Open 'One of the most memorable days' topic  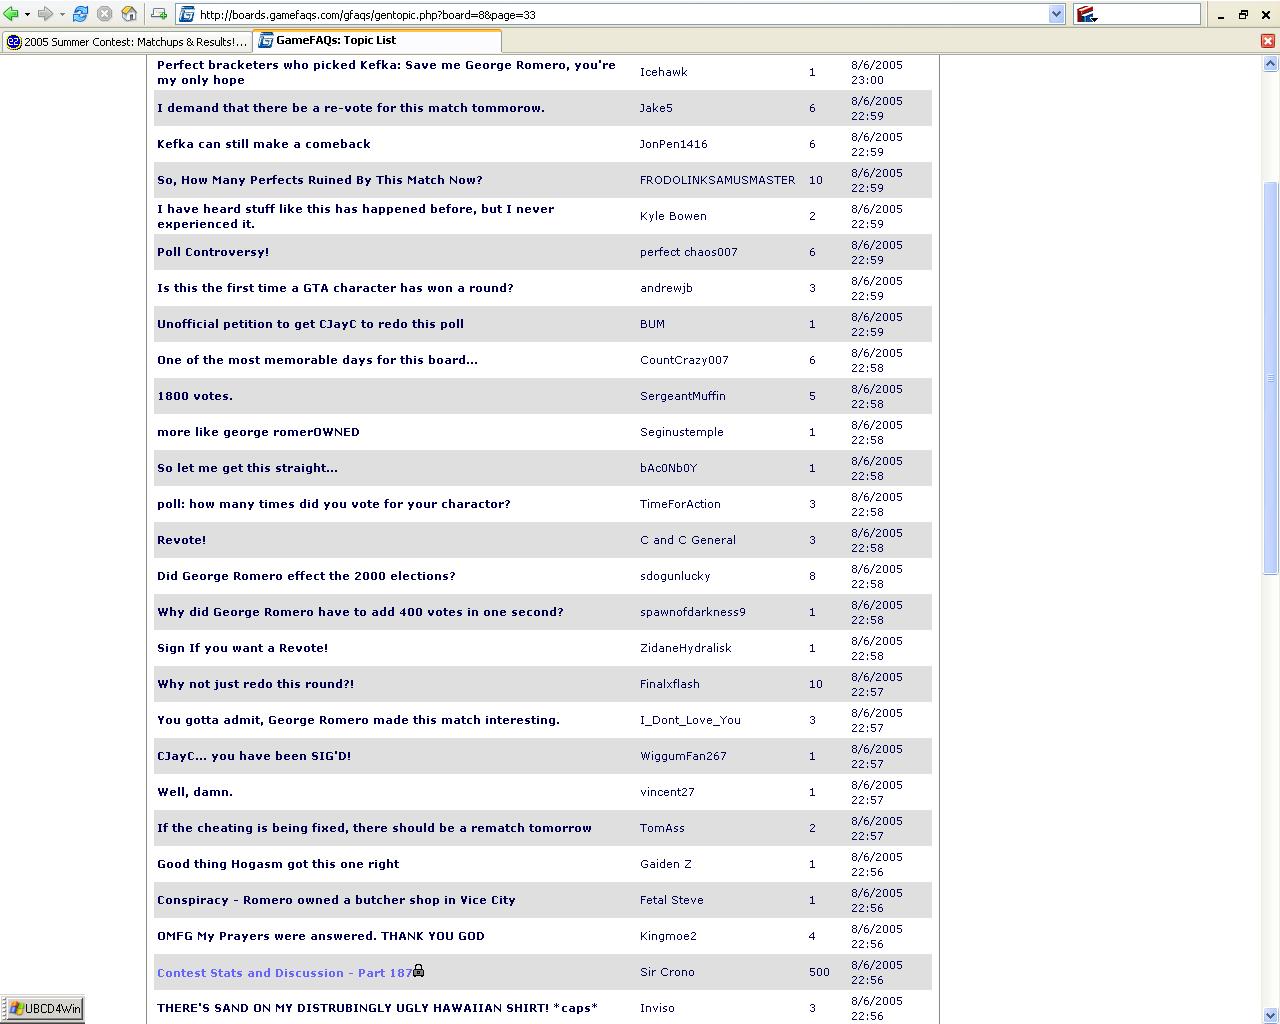(x=317, y=360)
